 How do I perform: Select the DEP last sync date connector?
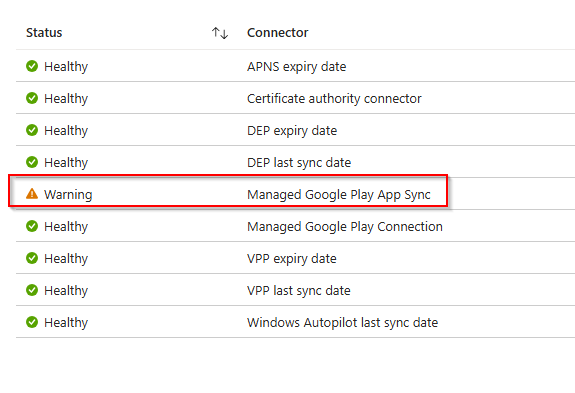[299, 162]
